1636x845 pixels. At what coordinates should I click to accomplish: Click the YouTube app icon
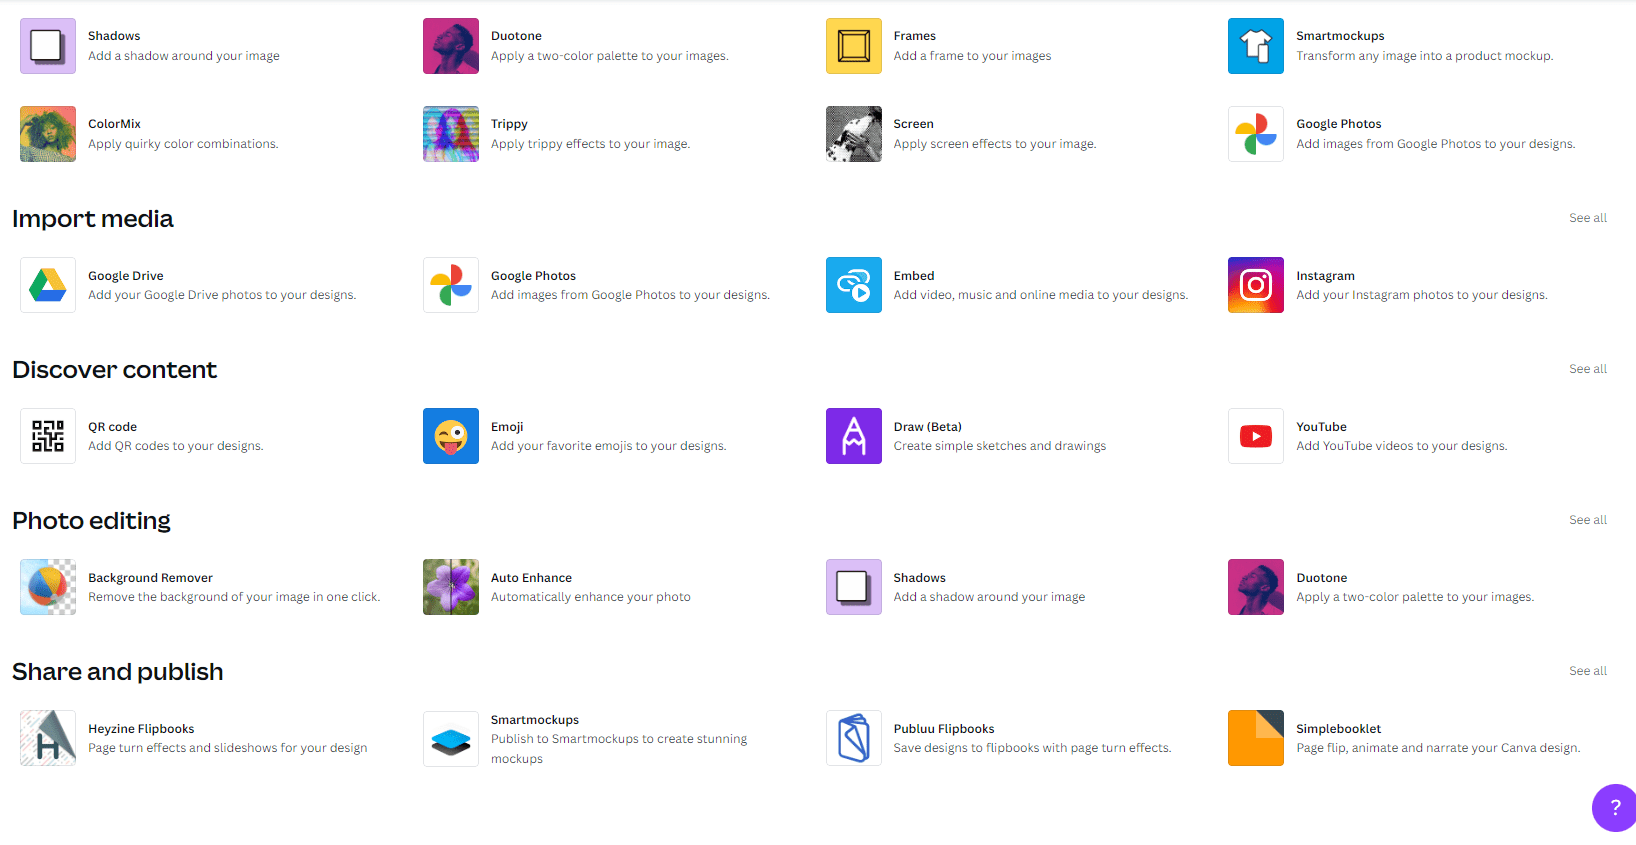pos(1255,436)
